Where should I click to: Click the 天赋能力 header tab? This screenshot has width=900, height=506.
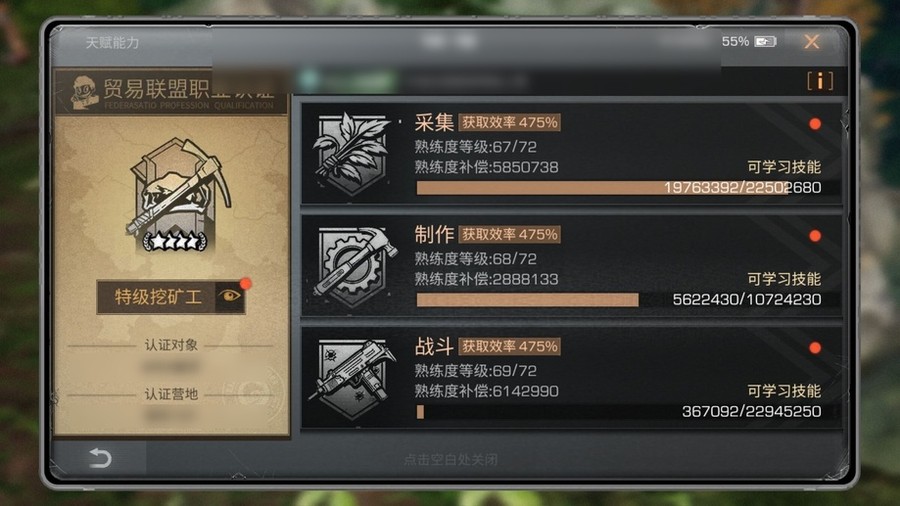coord(112,42)
